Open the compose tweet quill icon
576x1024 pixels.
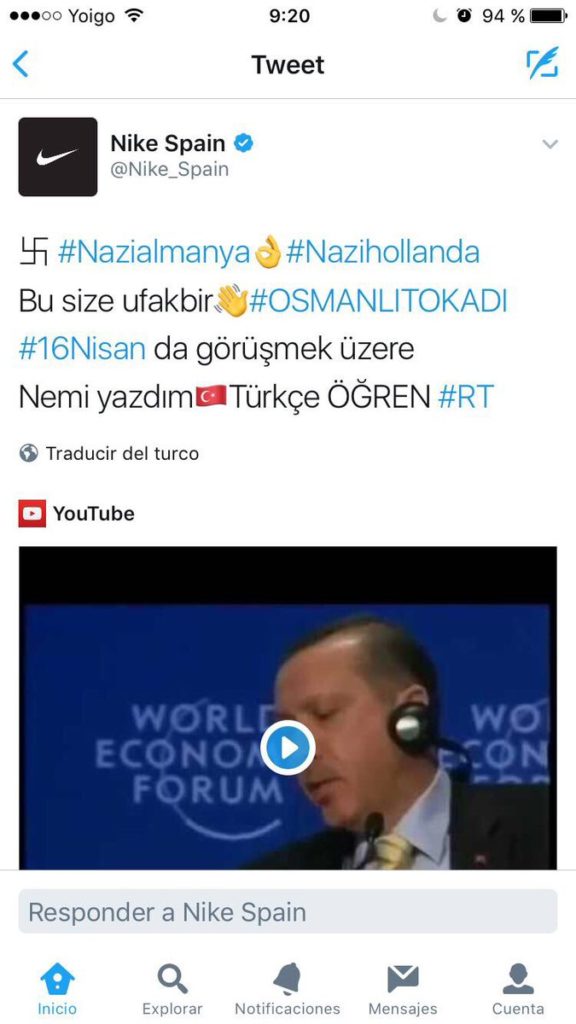click(542, 63)
